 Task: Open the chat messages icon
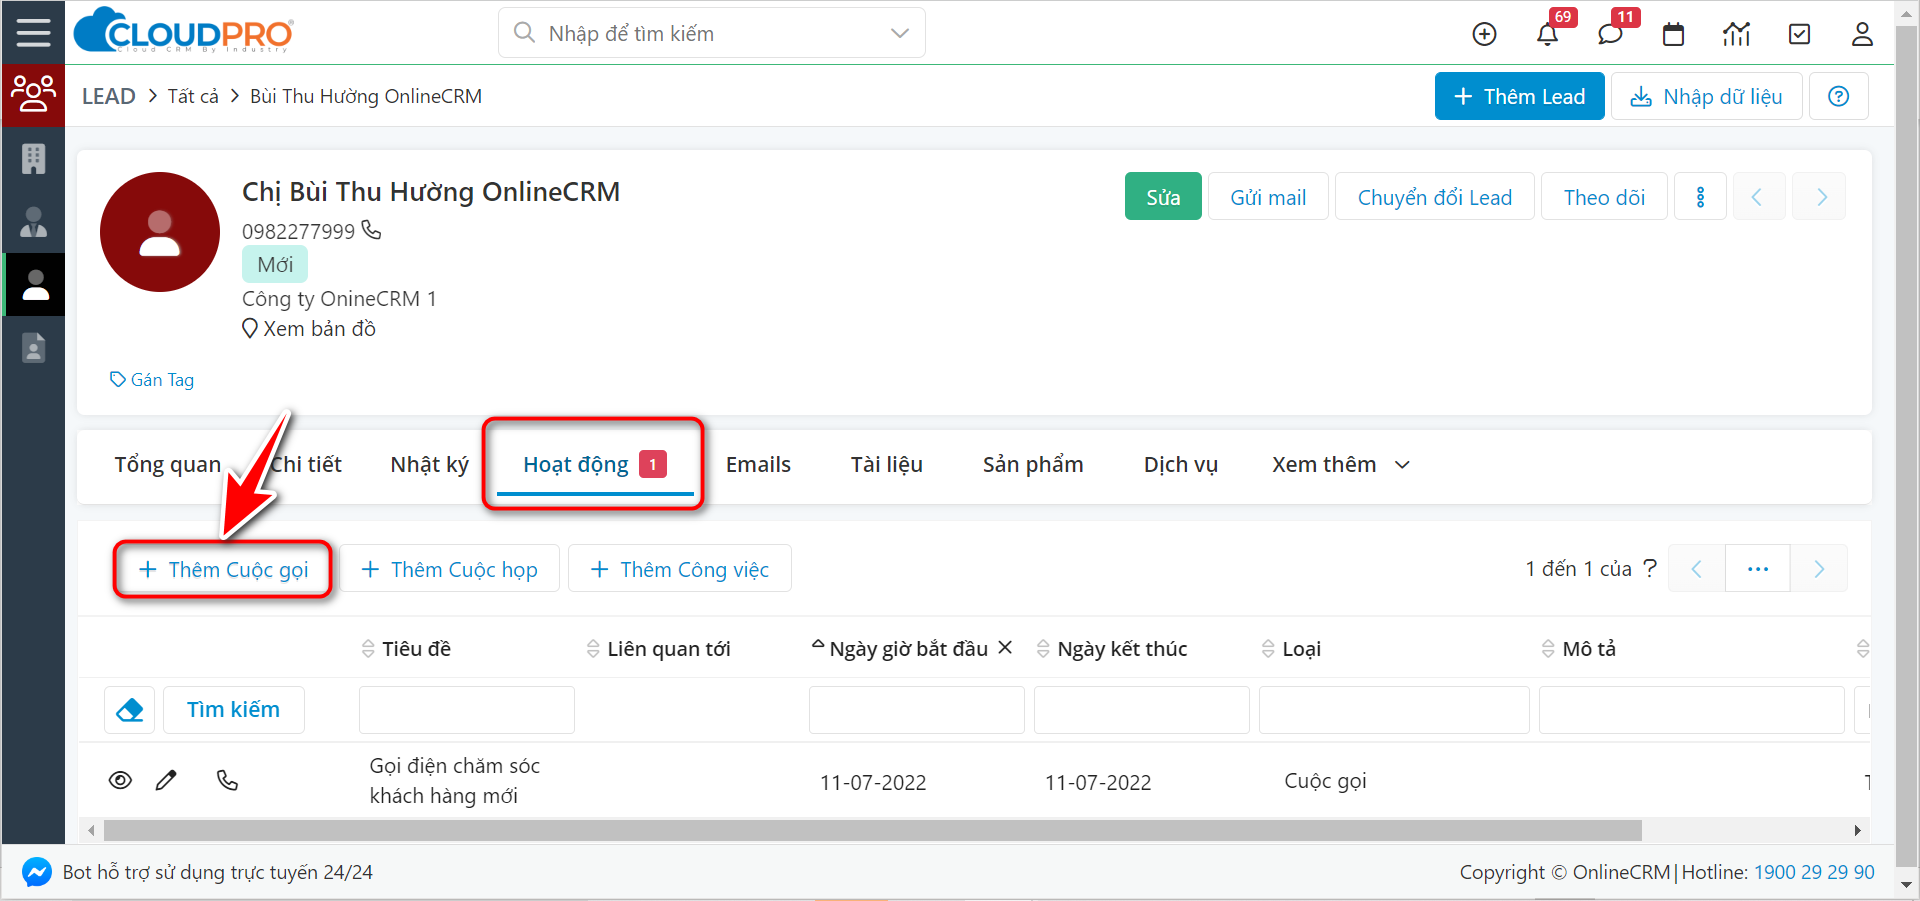point(1610,34)
